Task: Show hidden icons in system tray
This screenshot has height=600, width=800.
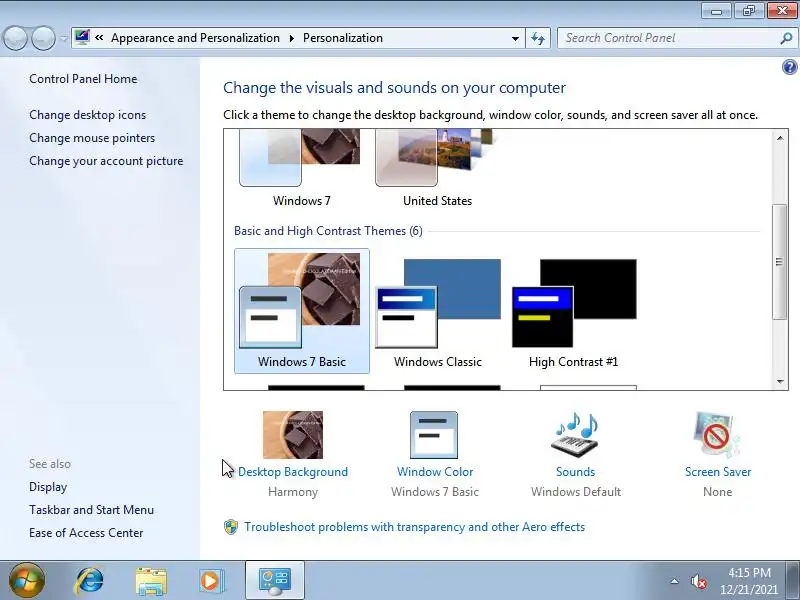Action: coord(674,581)
